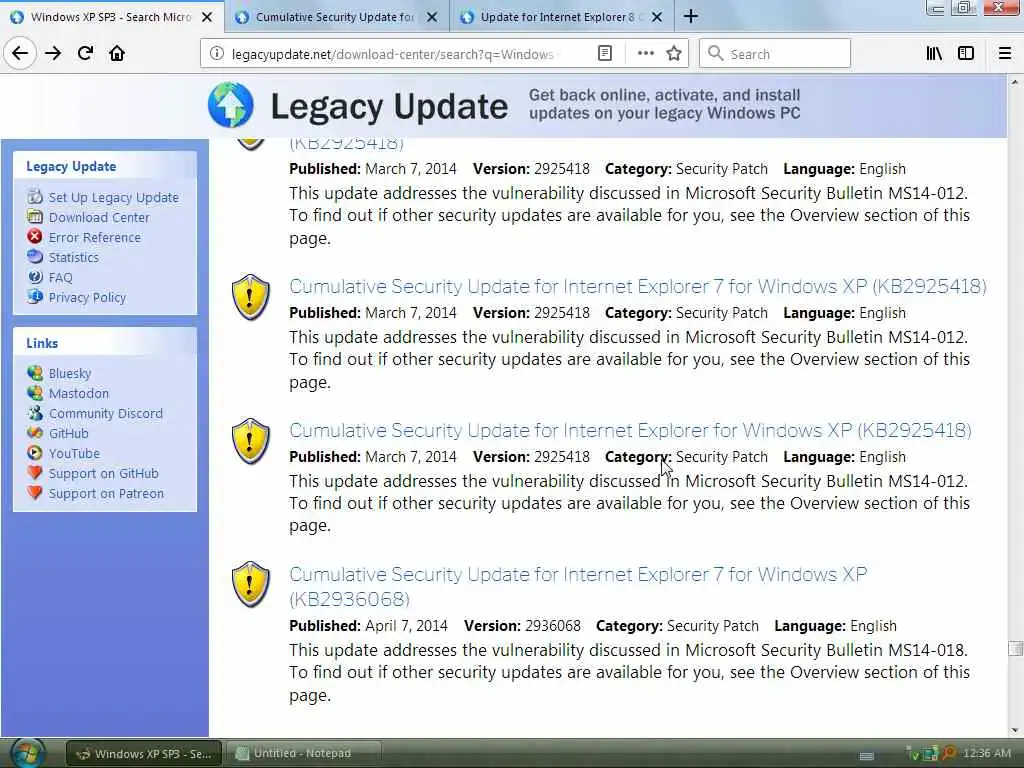Click the YouTube play icon in Links
Screen dimensions: 1024x768
pyautogui.click(x=35, y=453)
